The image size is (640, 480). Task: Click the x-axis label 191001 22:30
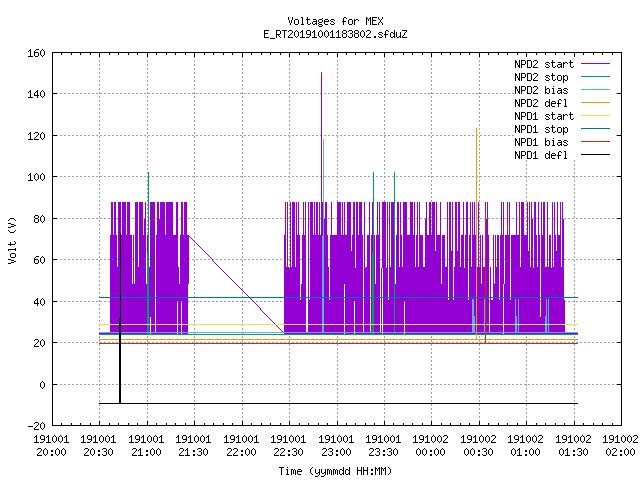click(x=288, y=446)
